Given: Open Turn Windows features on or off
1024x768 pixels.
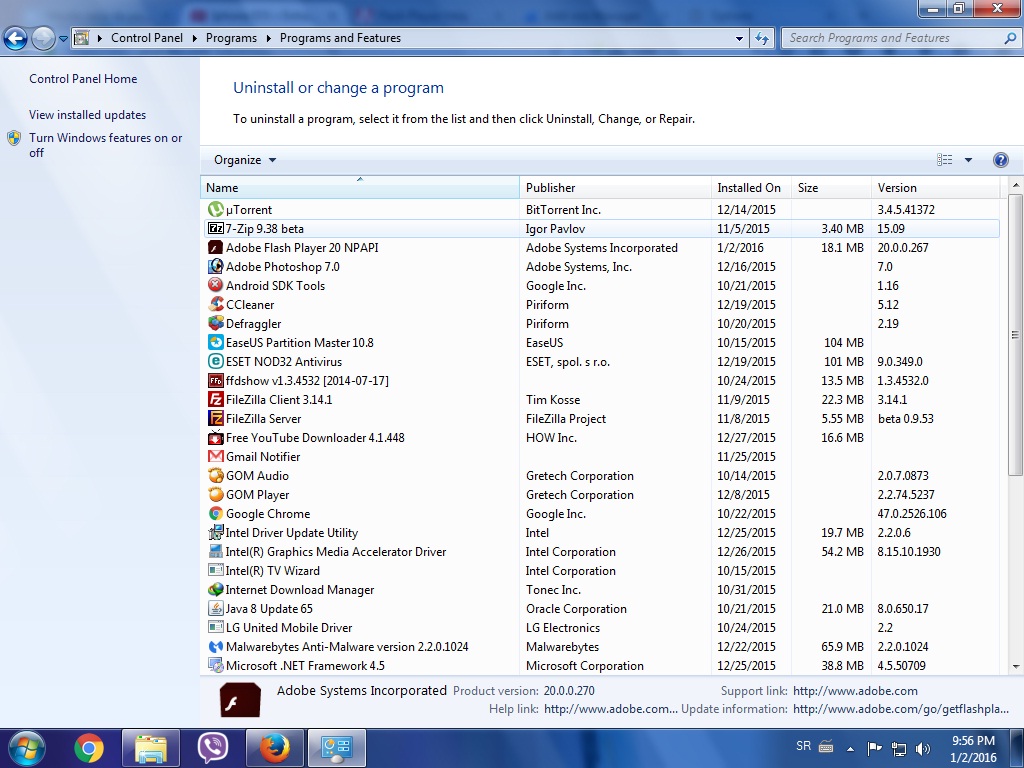Looking at the screenshot, I should tap(106, 145).
